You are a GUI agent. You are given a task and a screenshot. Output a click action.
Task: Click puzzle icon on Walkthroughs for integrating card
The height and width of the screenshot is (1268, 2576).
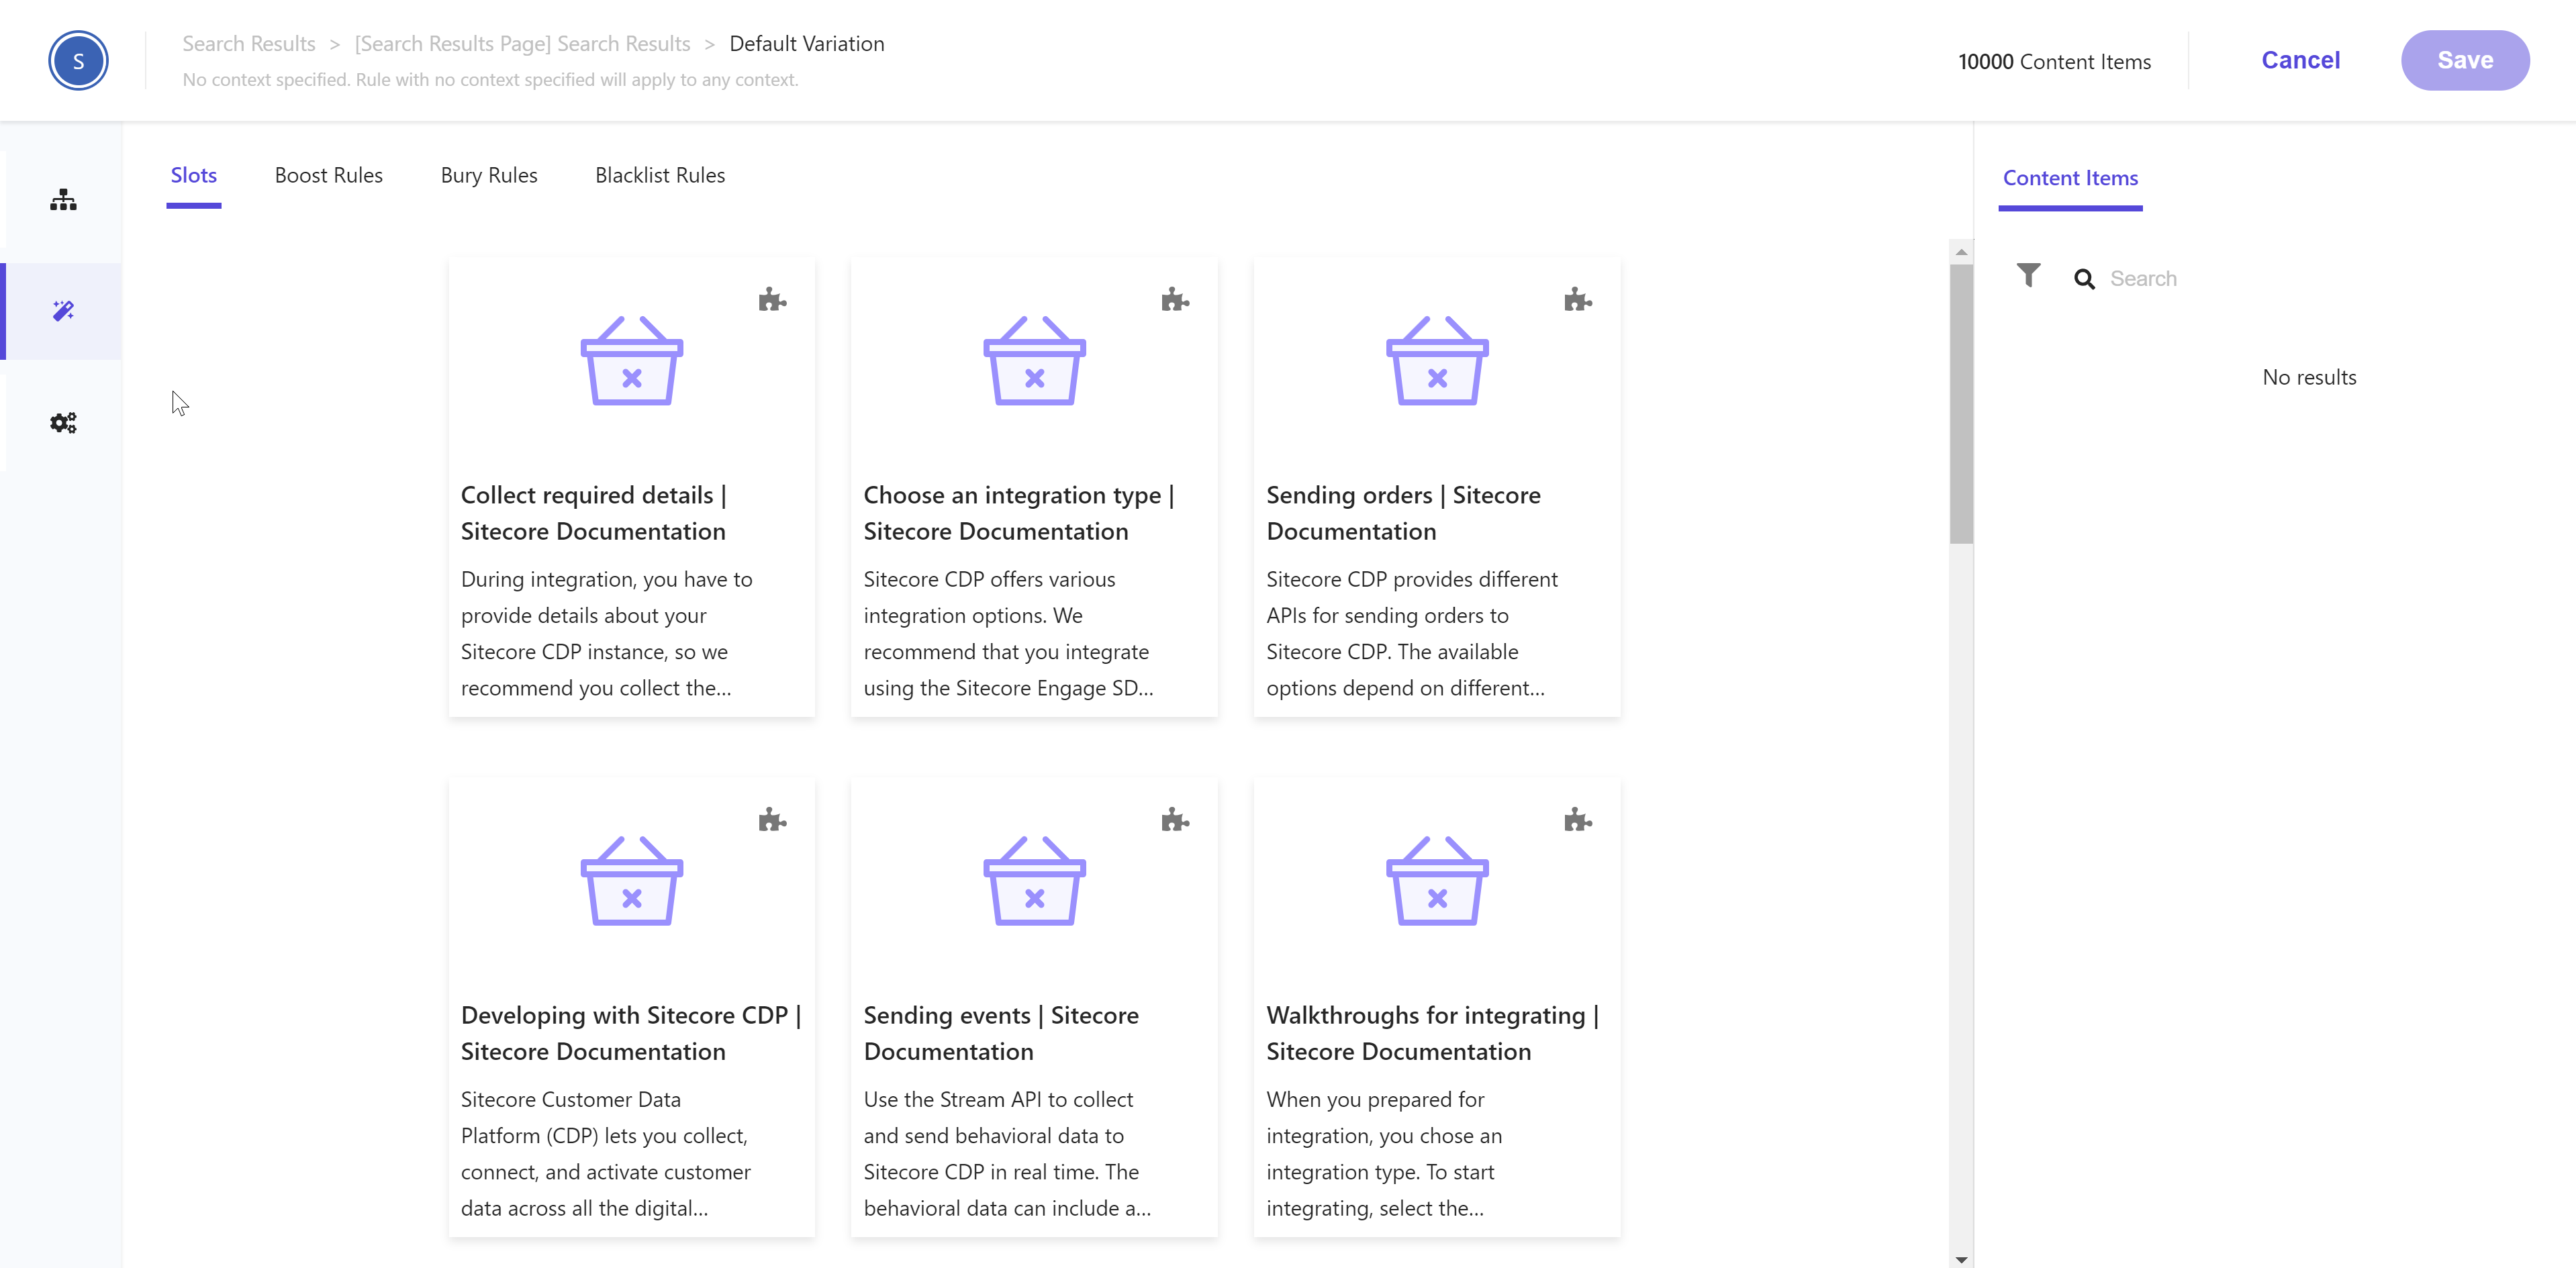pos(1578,820)
